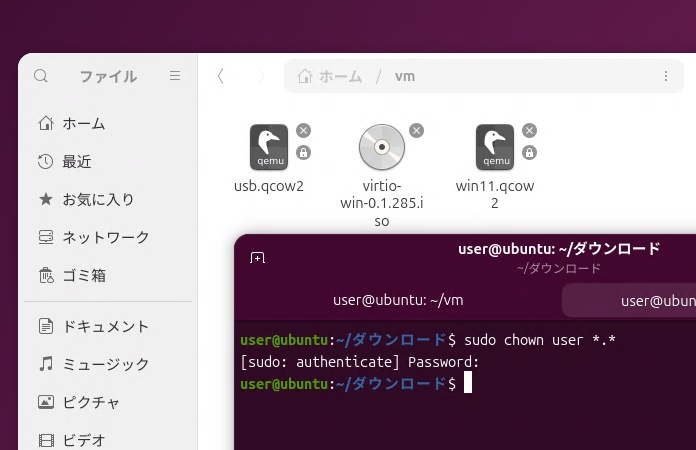This screenshot has height=450, width=696.
Task: Switch to the user@ubuntu: ~/vm terminal tab
Action: pos(398,300)
